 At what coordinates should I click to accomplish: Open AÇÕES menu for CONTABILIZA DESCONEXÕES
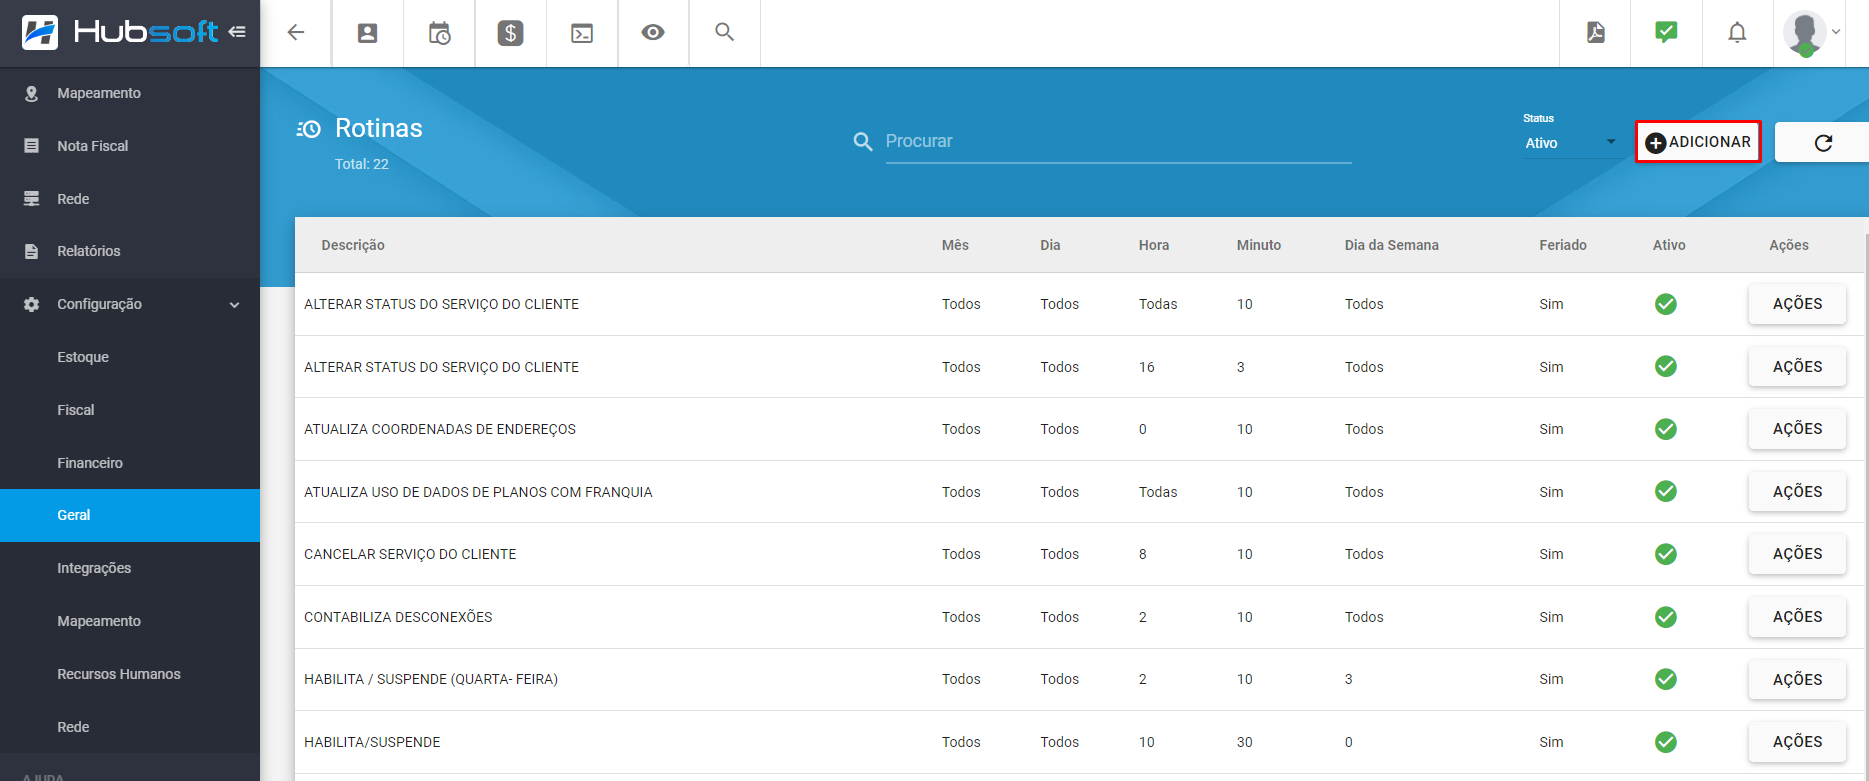[1797, 617]
